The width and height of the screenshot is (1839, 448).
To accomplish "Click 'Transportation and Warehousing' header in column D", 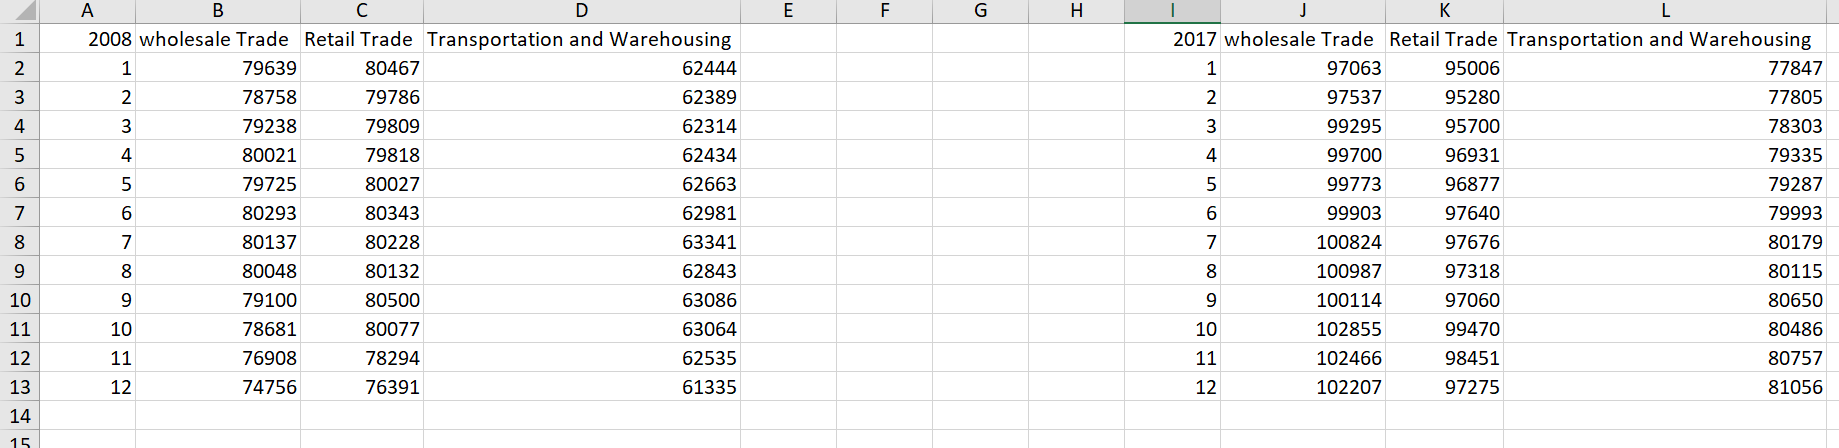I will coord(582,39).
